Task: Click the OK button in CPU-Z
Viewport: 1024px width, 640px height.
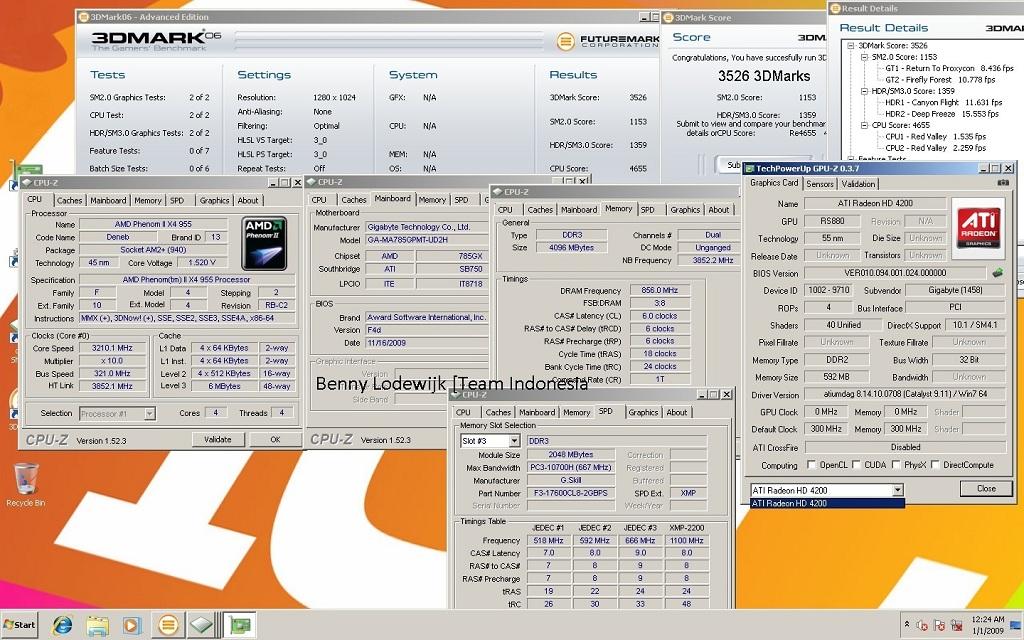Action: (x=276, y=440)
